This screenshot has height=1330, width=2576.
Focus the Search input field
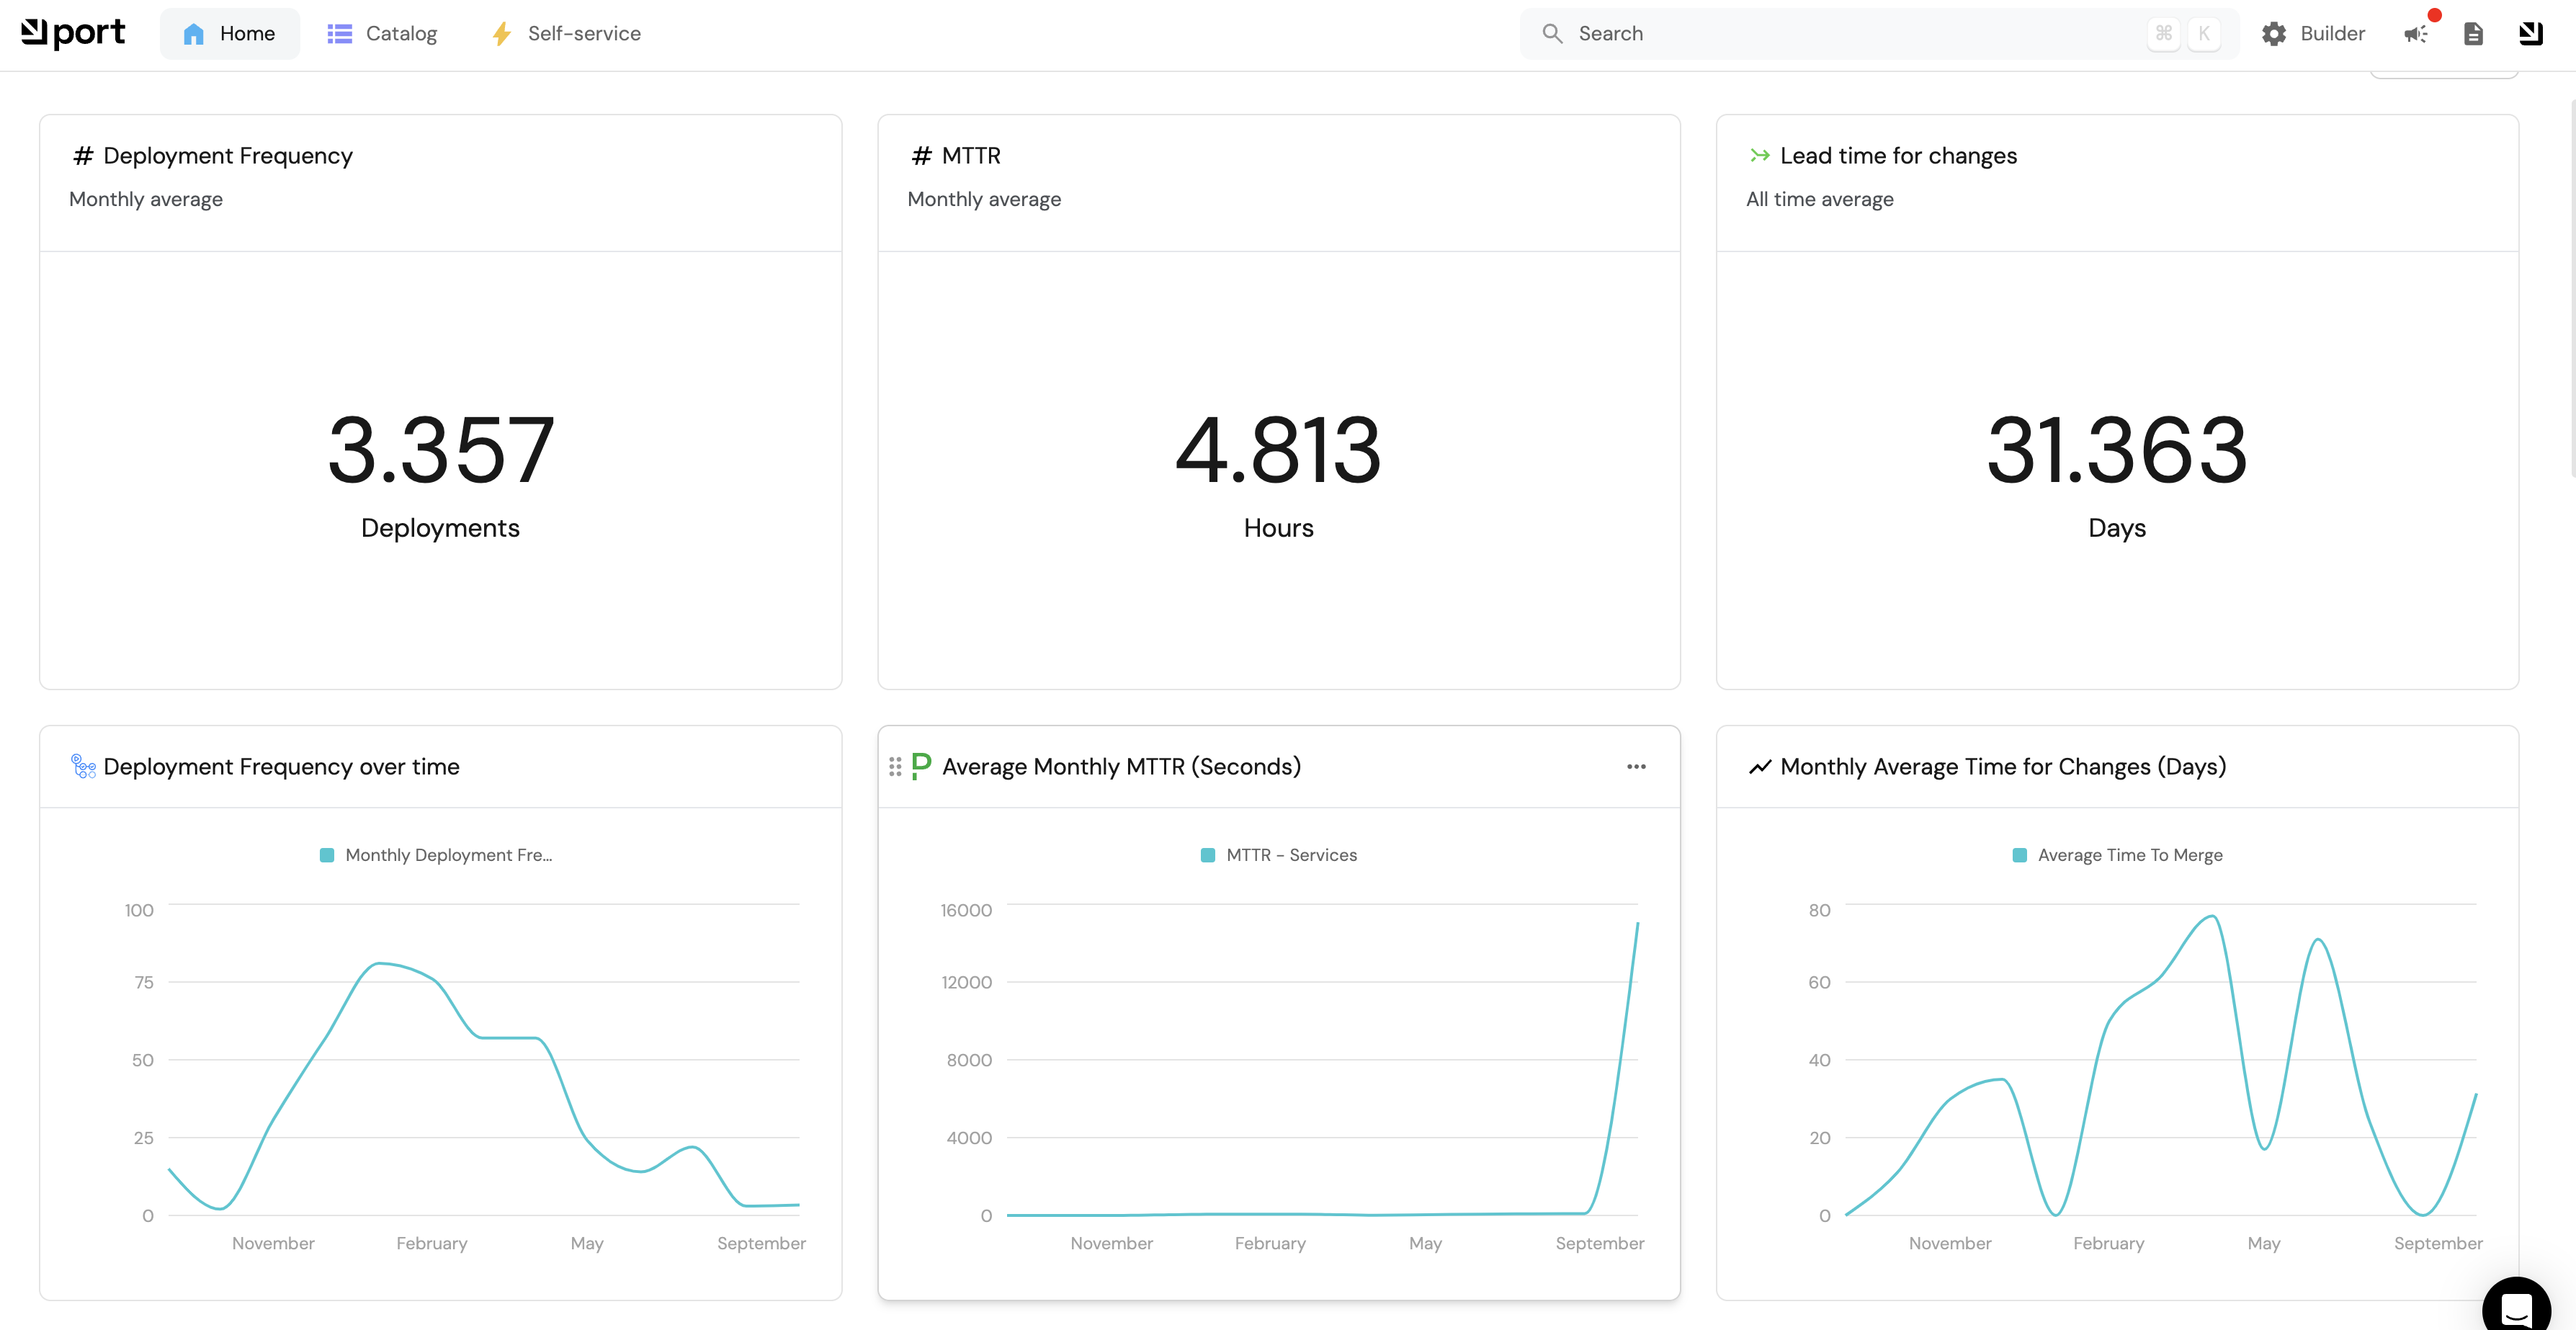click(1850, 33)
